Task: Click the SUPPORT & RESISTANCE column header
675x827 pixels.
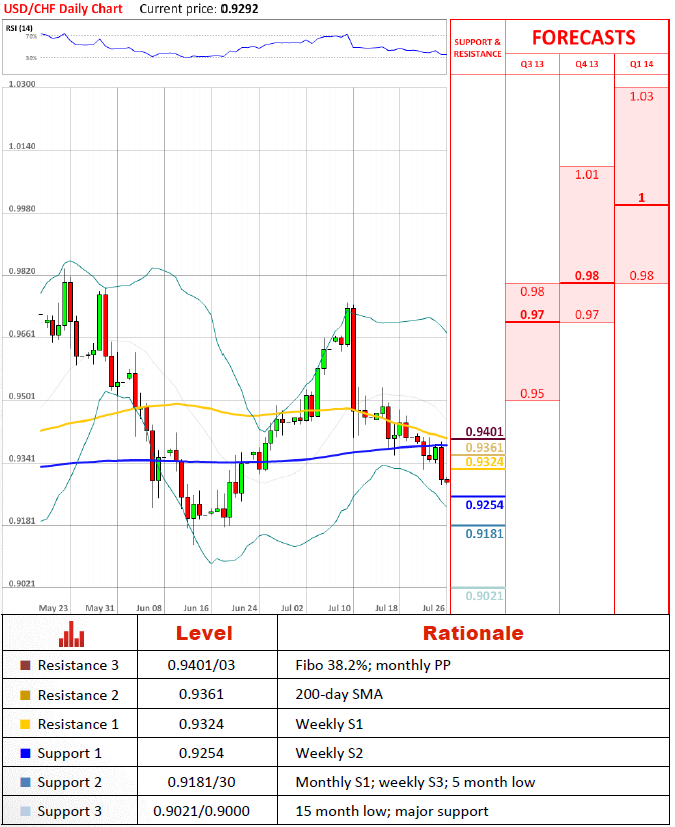Action: click(x=477, y=48)
